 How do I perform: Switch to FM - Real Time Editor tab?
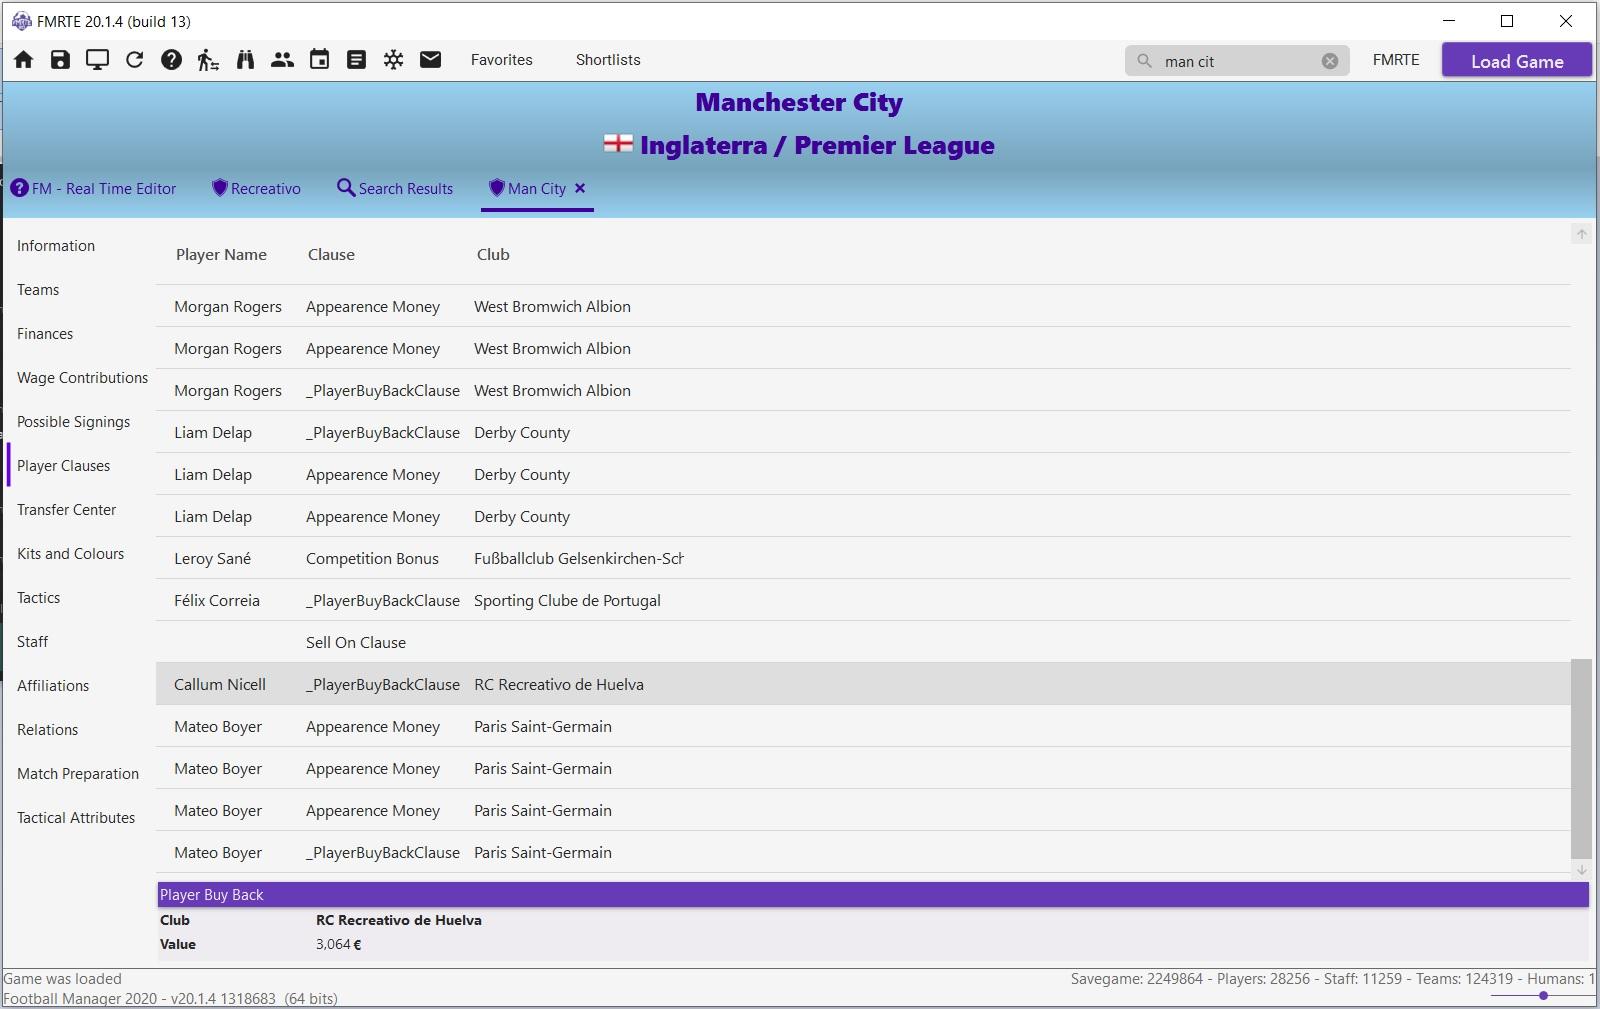point(93,188)
